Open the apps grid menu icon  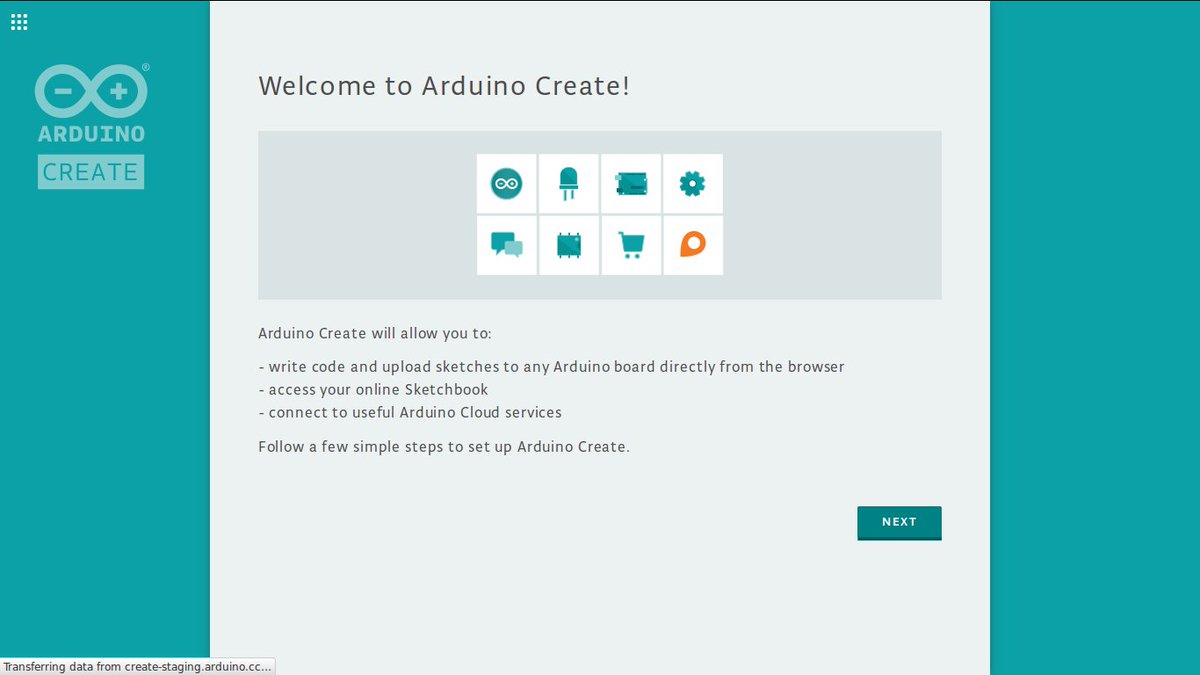pos(19,21)
